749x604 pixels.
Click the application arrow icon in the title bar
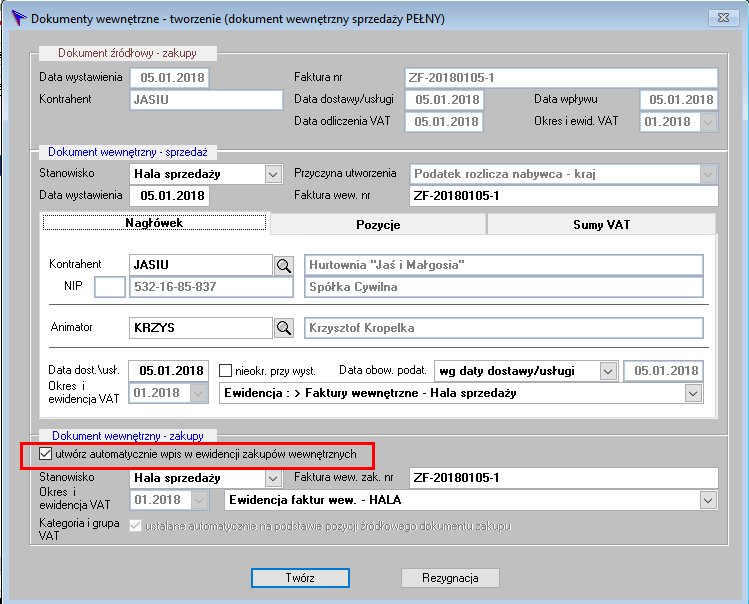[19, 18]
